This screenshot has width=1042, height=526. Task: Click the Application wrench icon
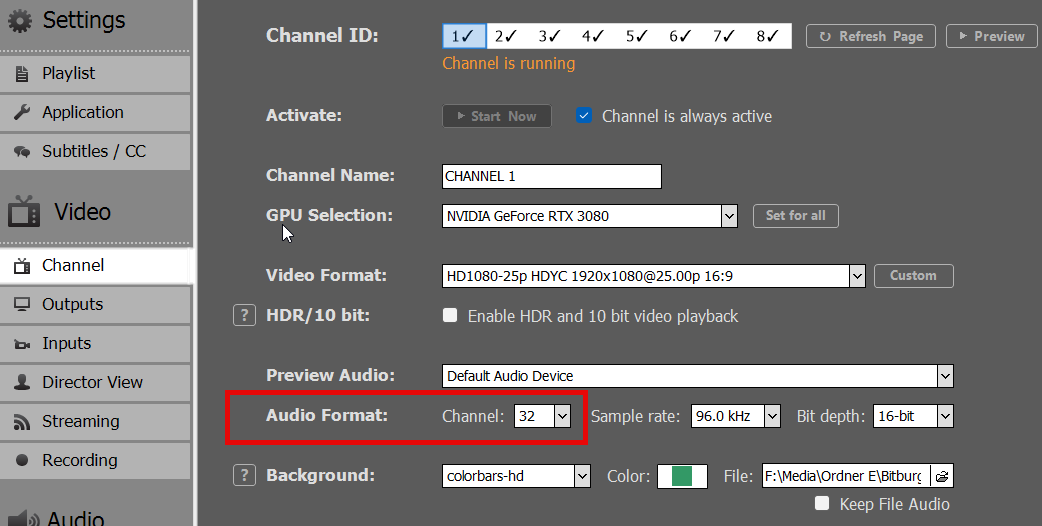(x=22, y=112)
